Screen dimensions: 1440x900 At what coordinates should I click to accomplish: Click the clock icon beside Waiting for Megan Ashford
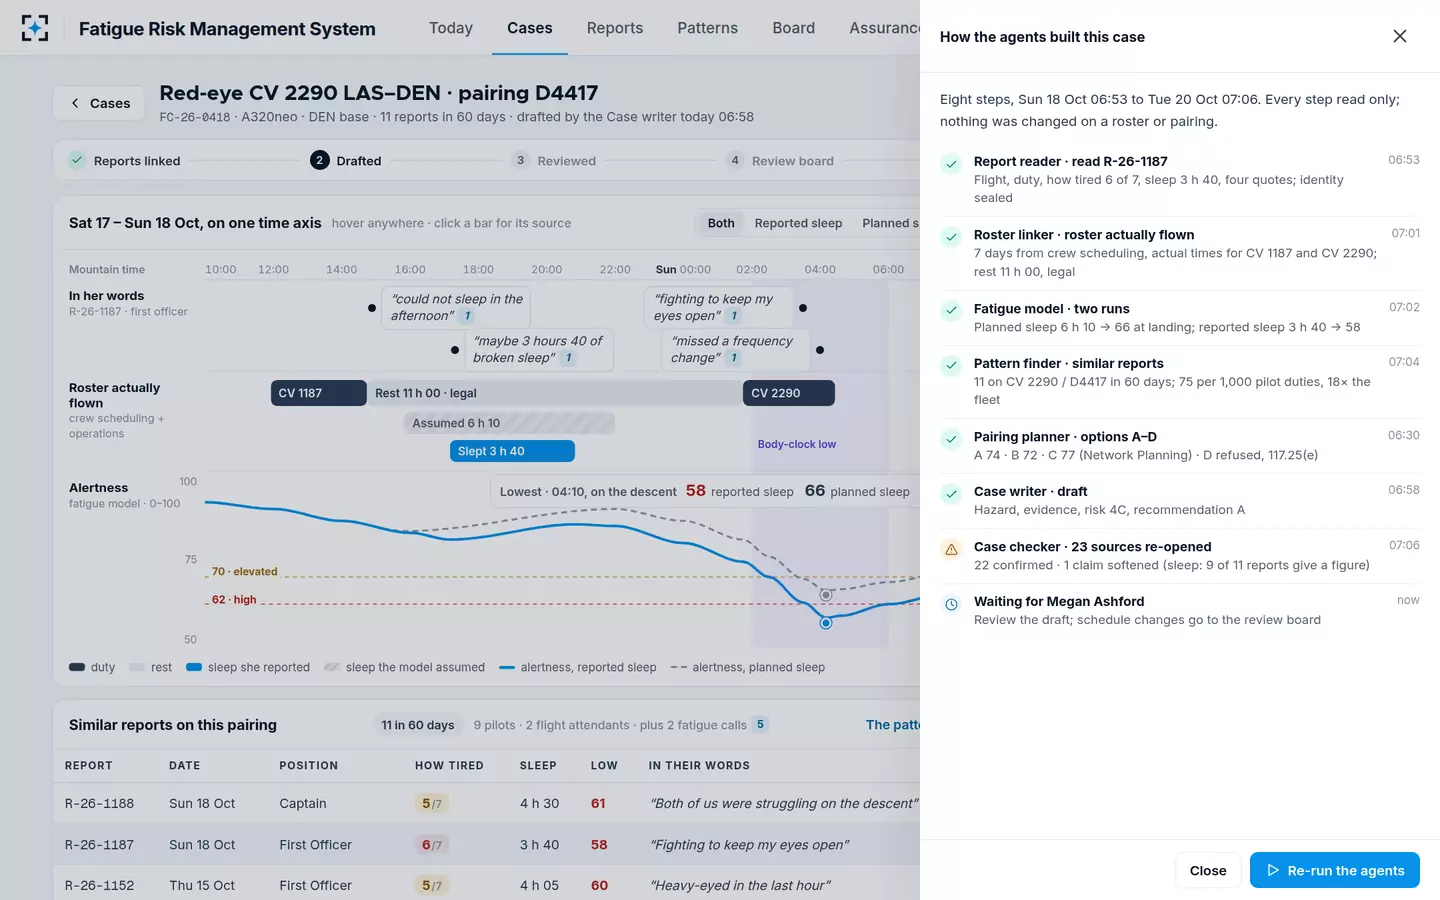(x=951, y=604)
